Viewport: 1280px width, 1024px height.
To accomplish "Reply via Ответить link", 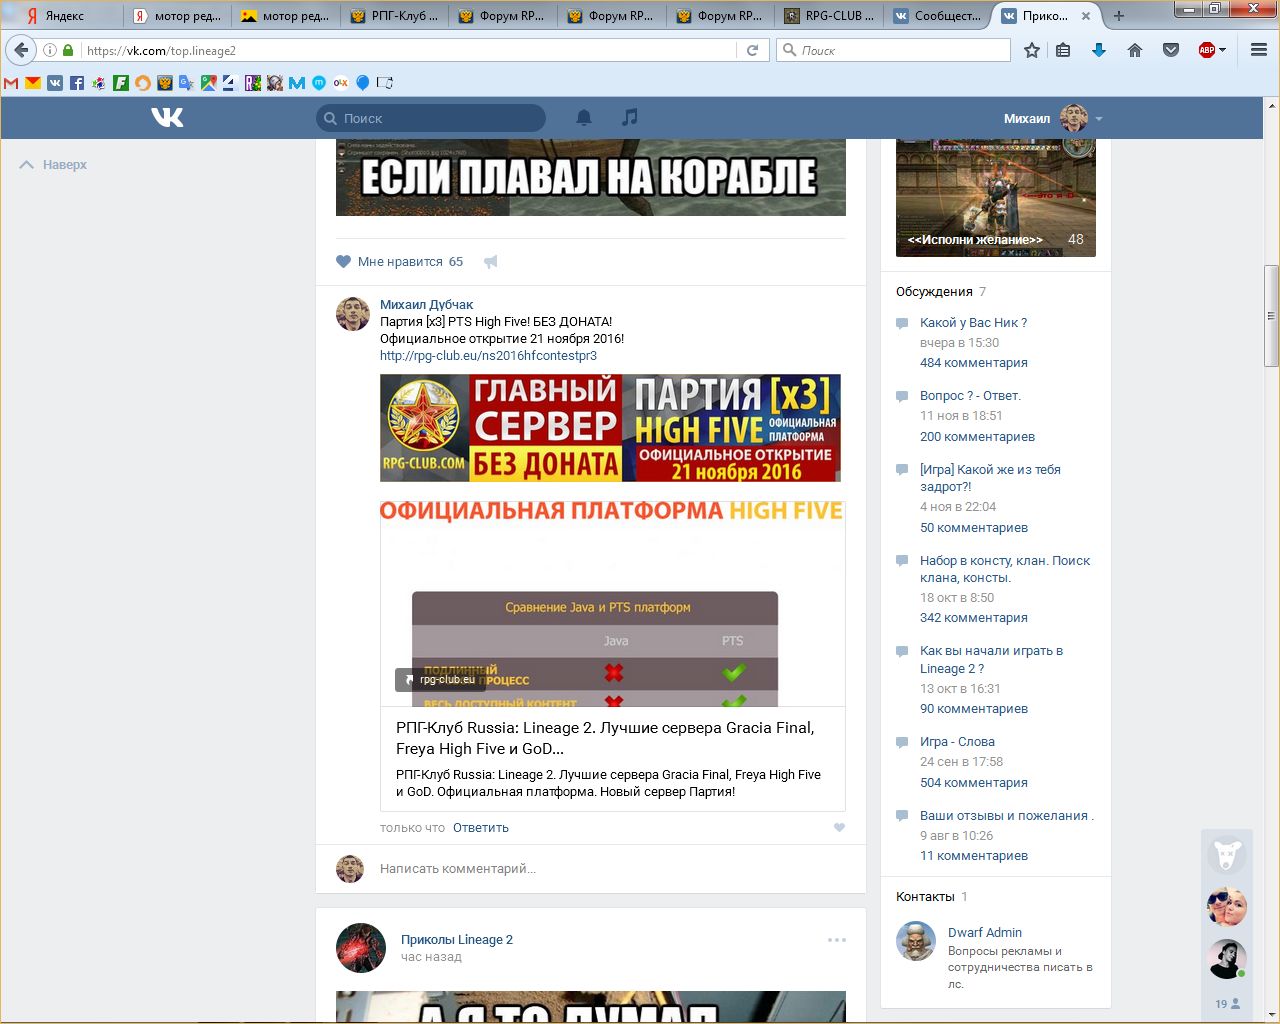I will [481, 828].
